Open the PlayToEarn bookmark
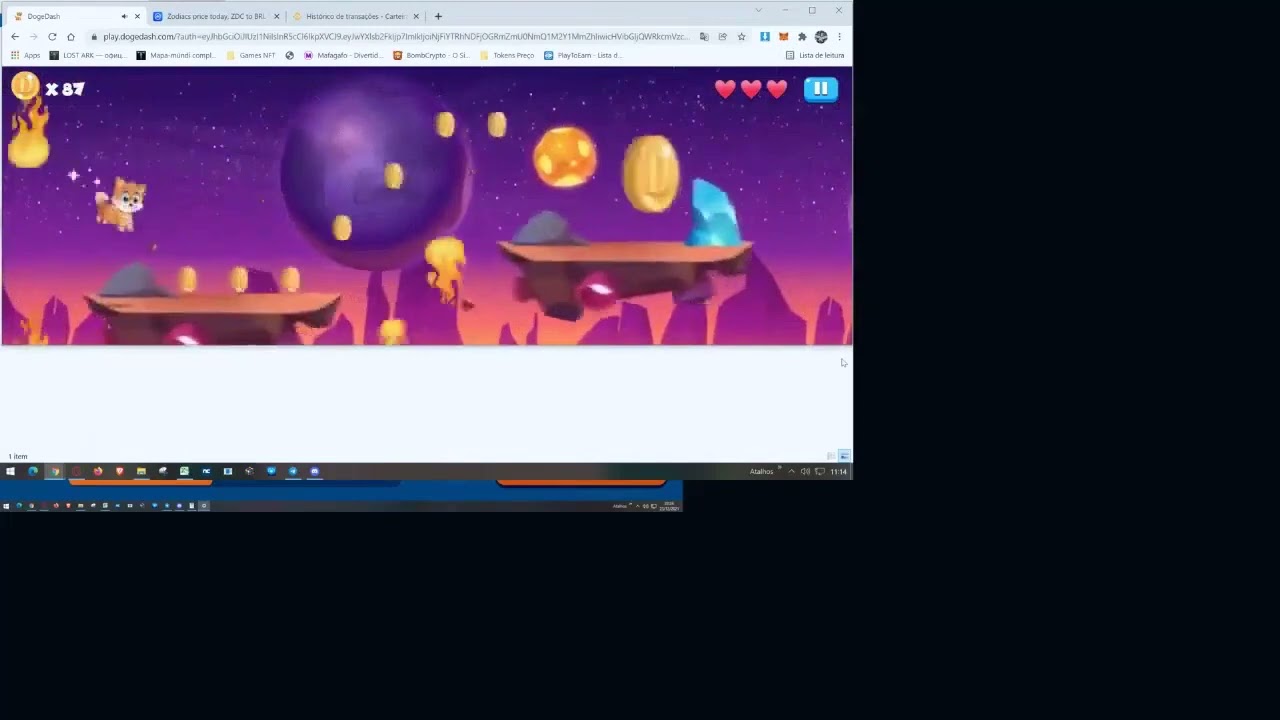The width and height of the screenshot is (1280, 720). (583, 55)
